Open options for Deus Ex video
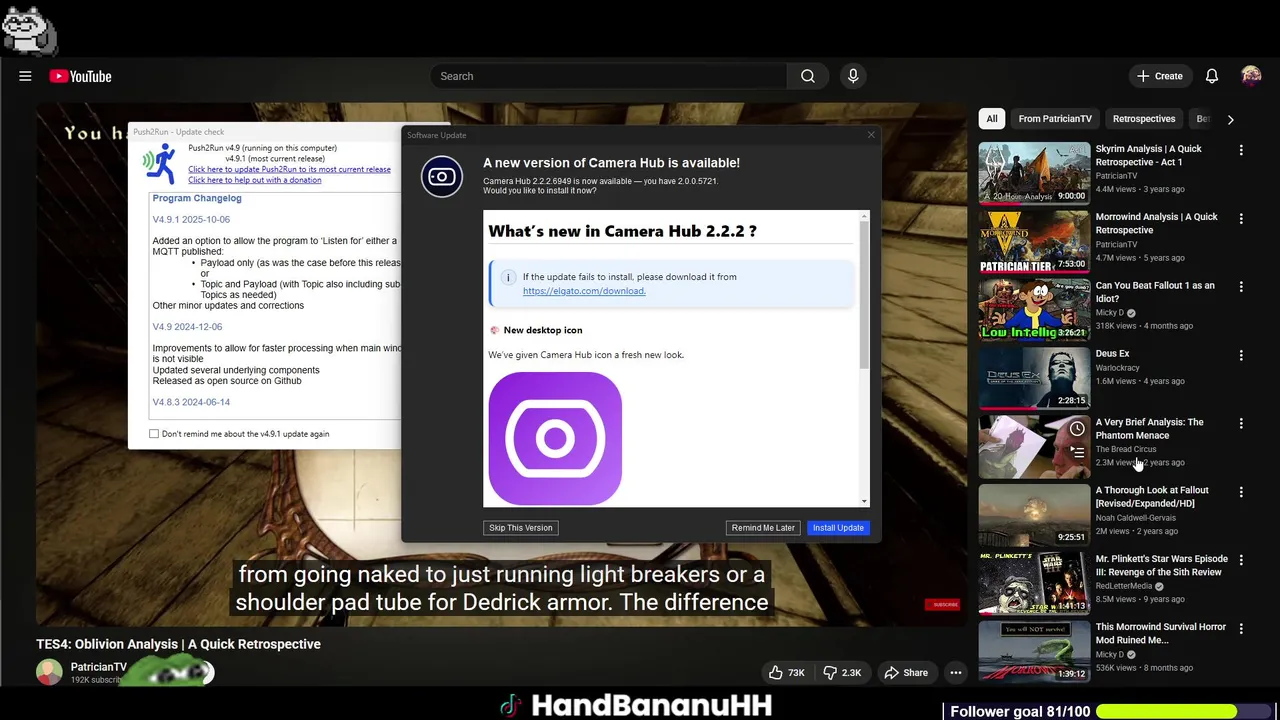 click(x=1241, y=355)
